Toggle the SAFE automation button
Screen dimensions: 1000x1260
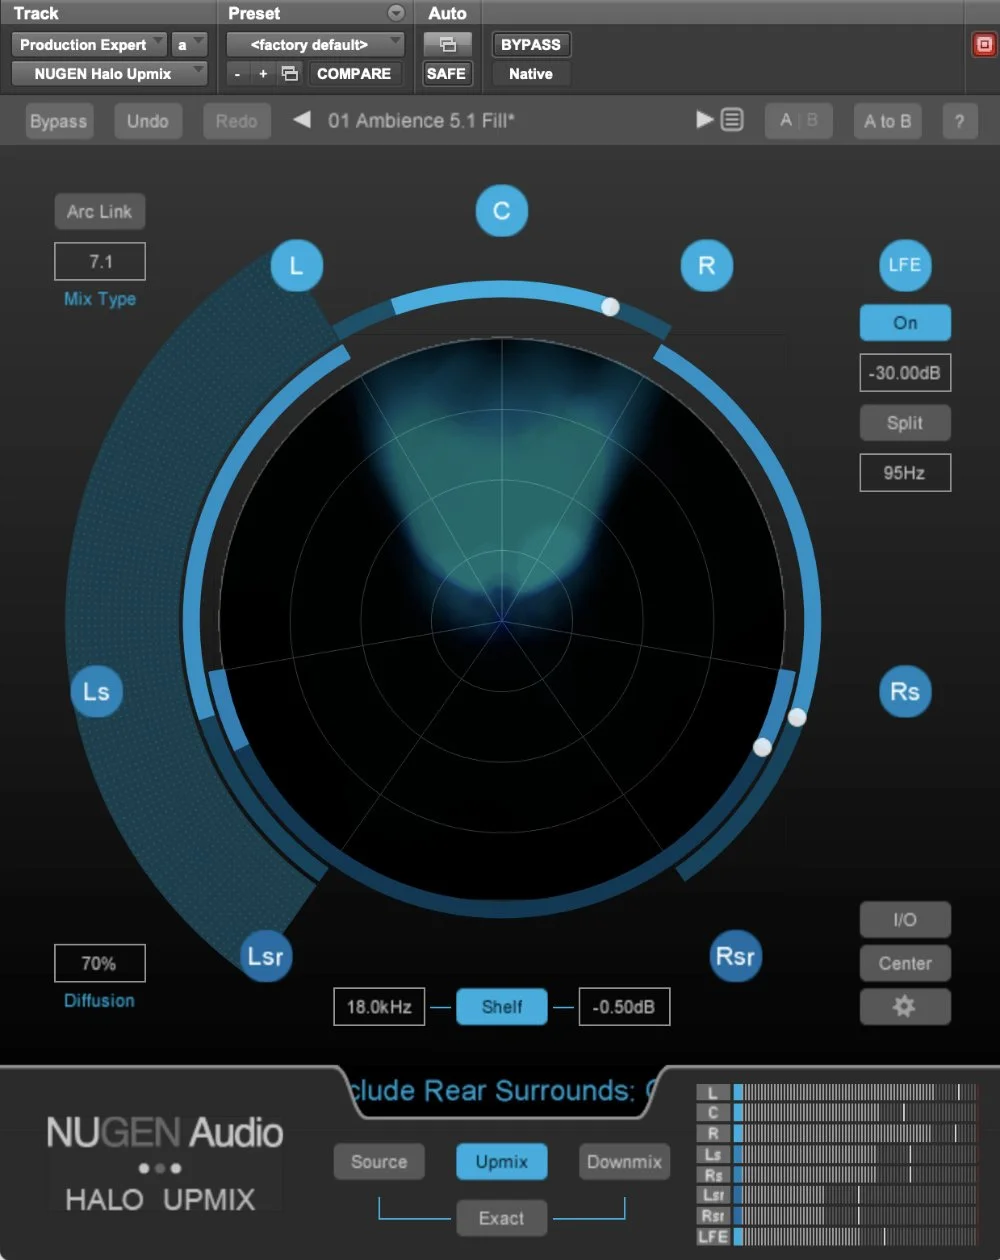[x=446, y=74]
